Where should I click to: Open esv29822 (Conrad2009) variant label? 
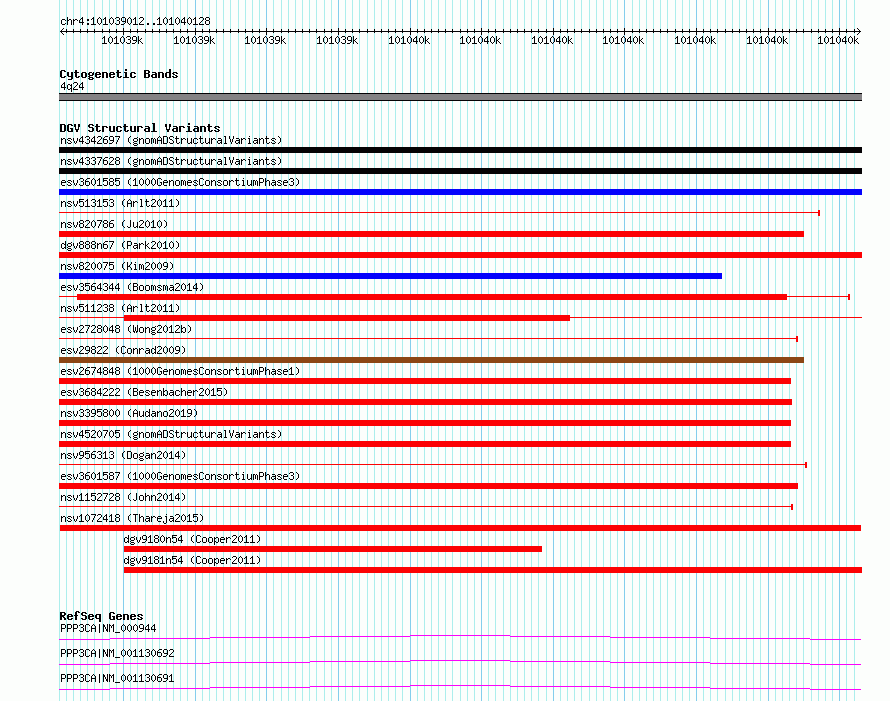pyautogui.click(x=123, y=350)
